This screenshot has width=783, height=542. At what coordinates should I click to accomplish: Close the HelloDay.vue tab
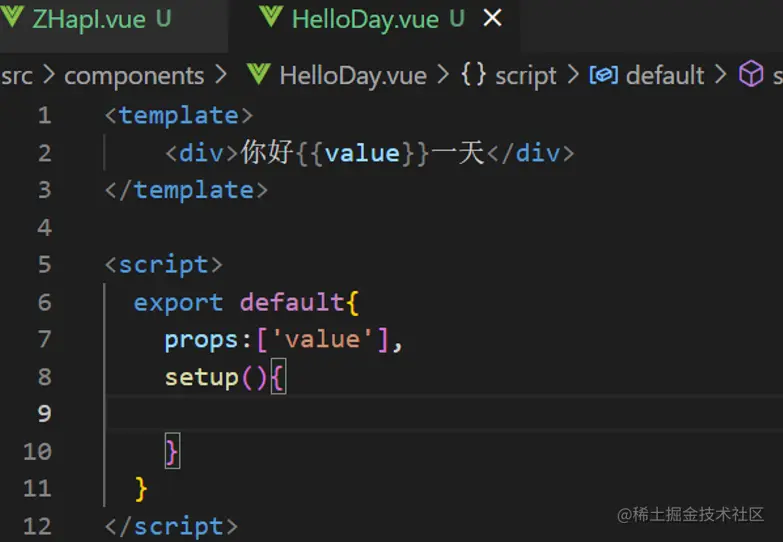pos(492,18)
